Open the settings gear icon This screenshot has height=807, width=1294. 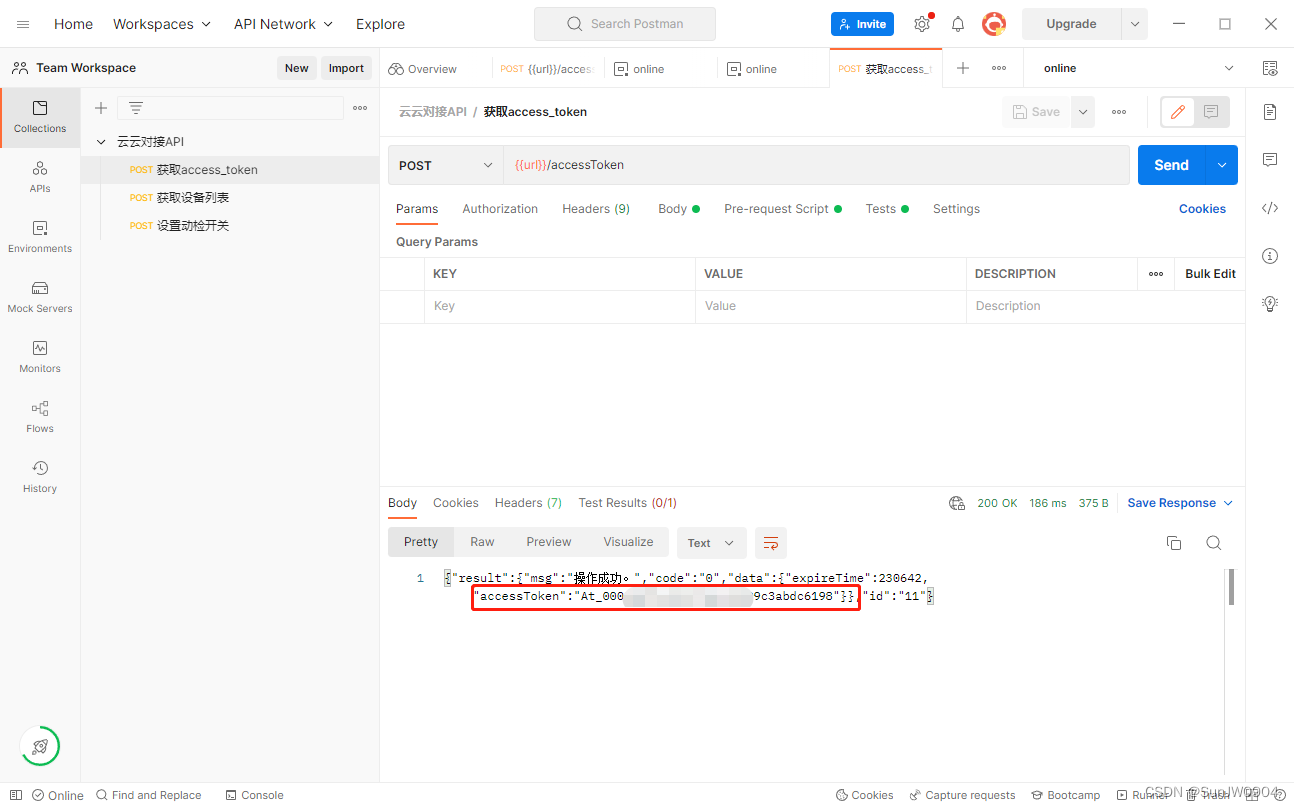[922, 24]
